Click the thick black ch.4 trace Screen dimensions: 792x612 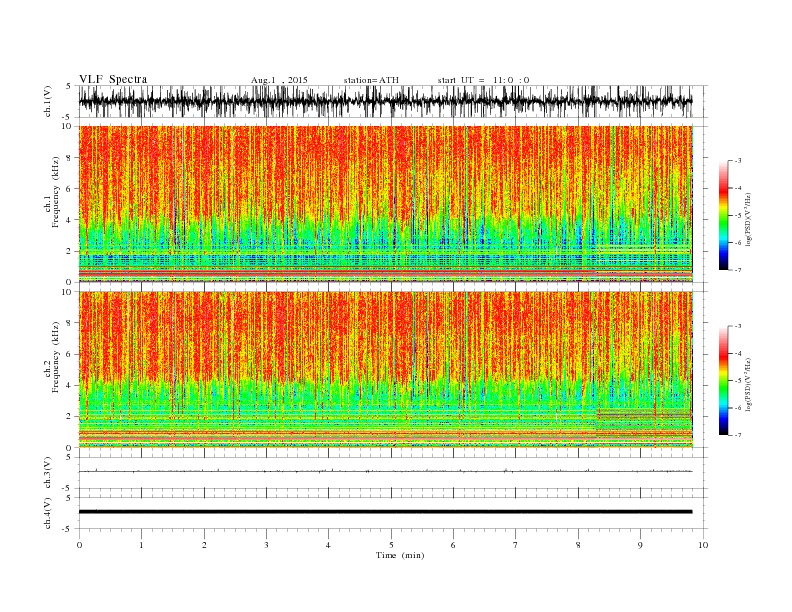pos(385,512)
